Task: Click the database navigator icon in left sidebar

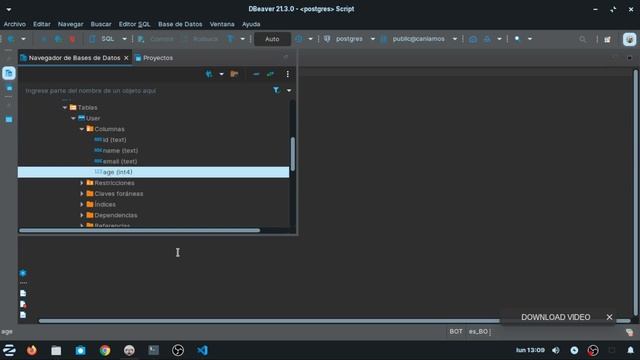Action: click(9, 73)
